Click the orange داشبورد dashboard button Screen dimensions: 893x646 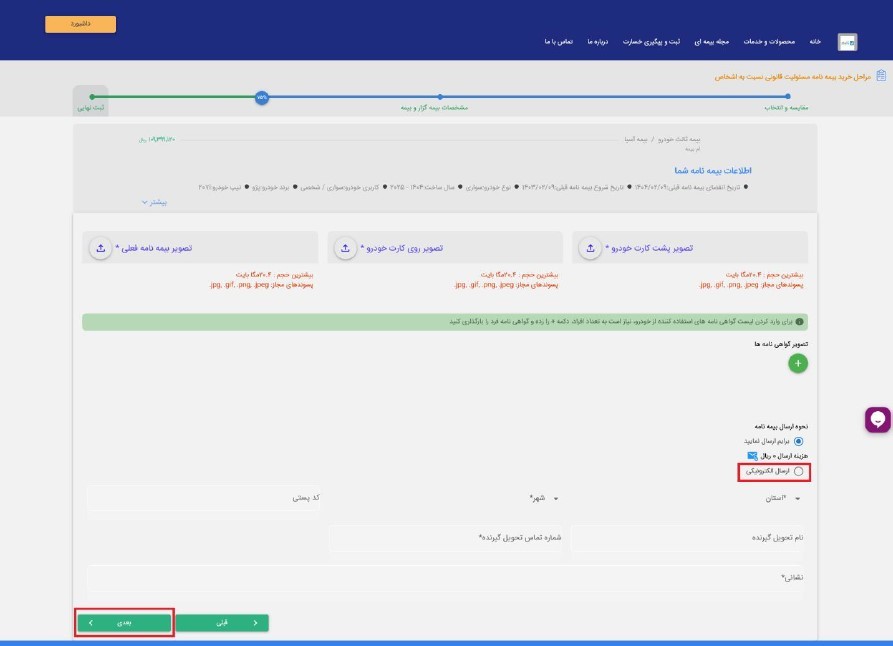[x=80, y=24]
